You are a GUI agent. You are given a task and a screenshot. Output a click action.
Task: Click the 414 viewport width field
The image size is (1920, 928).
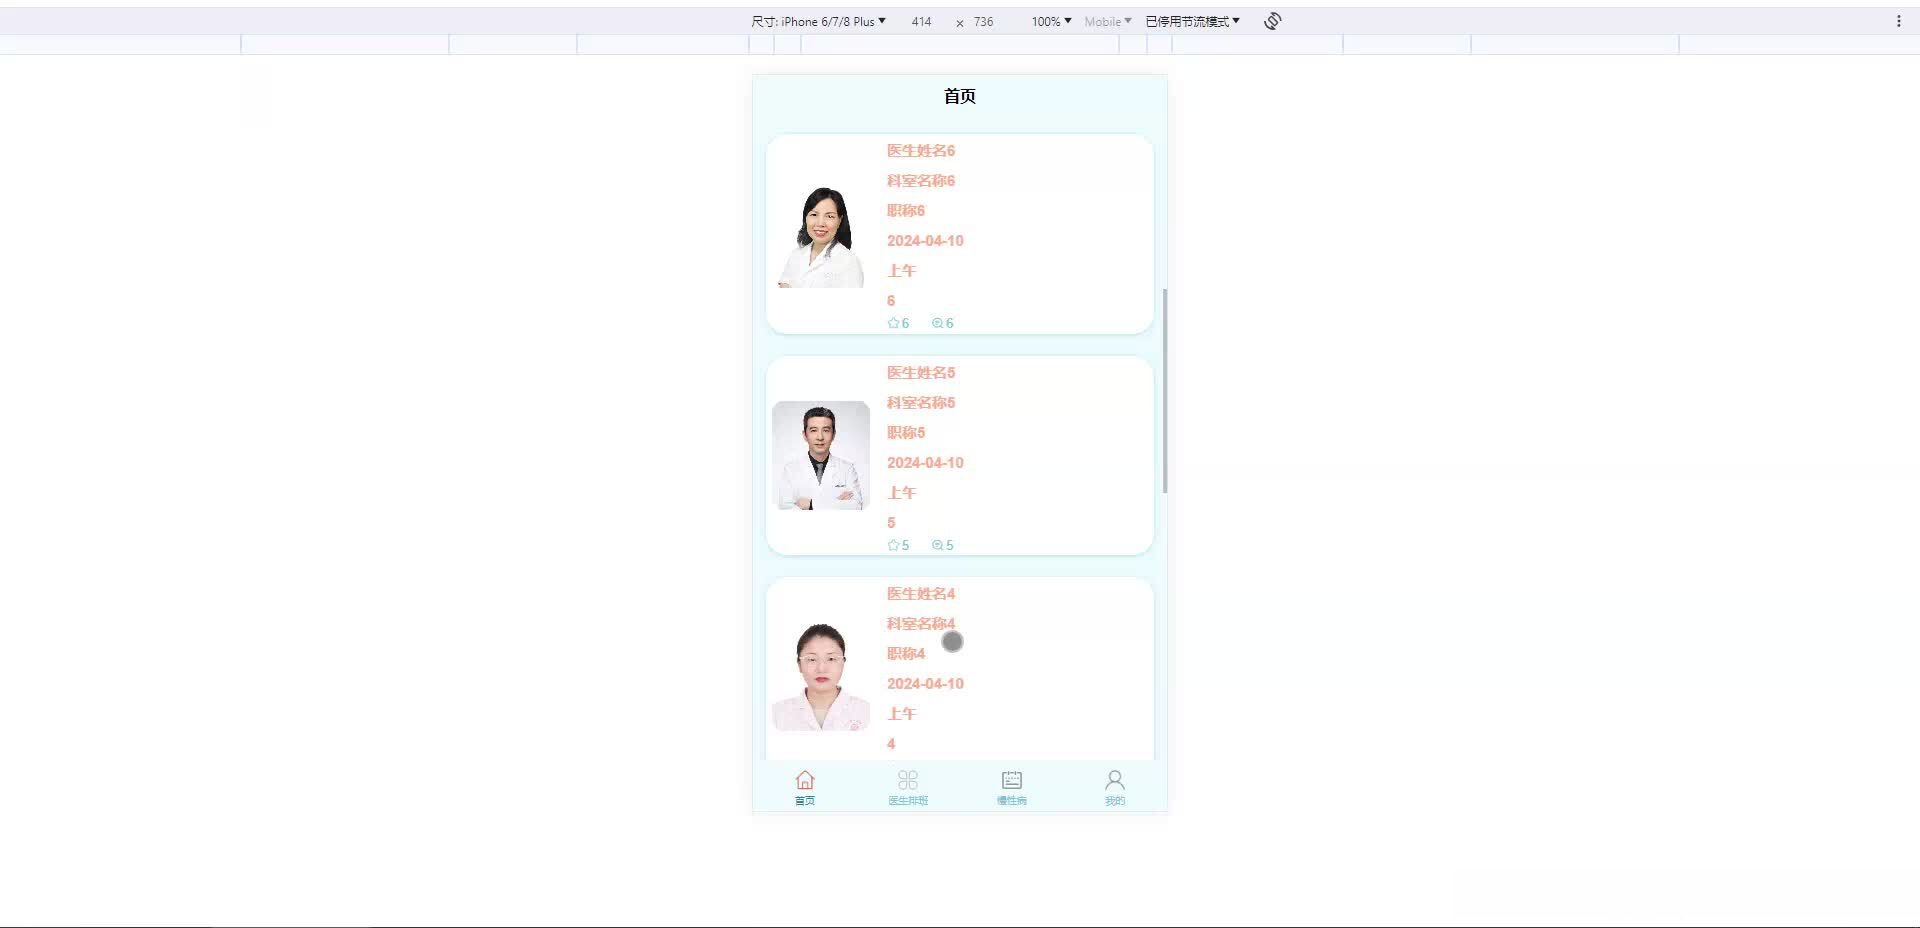(x=921, y=21)
